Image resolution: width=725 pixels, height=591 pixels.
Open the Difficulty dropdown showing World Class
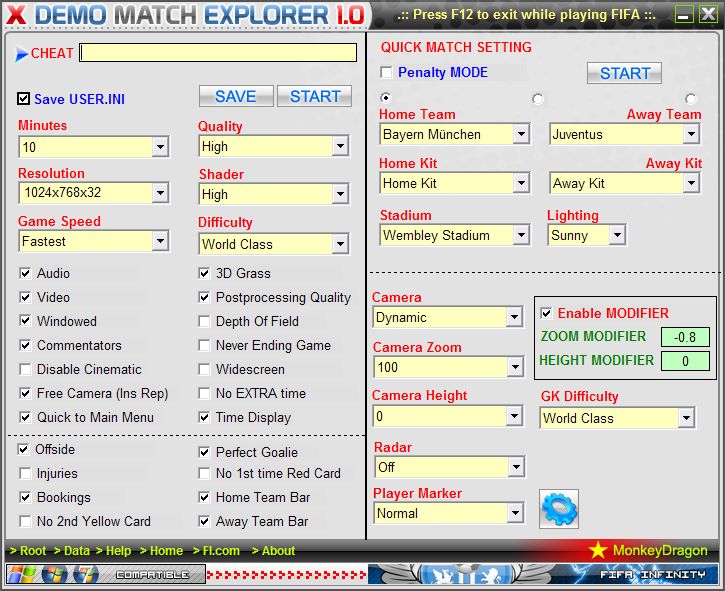pyautogui.click(x=340, y=244)
